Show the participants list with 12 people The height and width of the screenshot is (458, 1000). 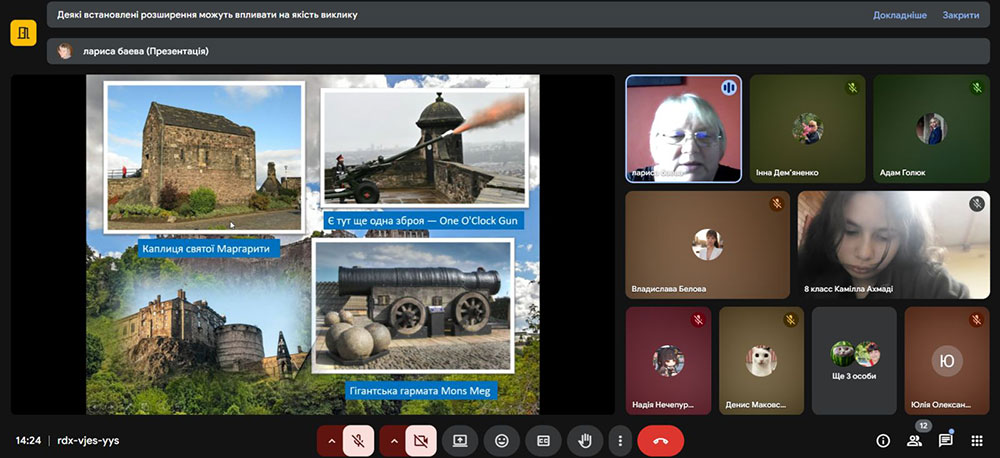913,440
